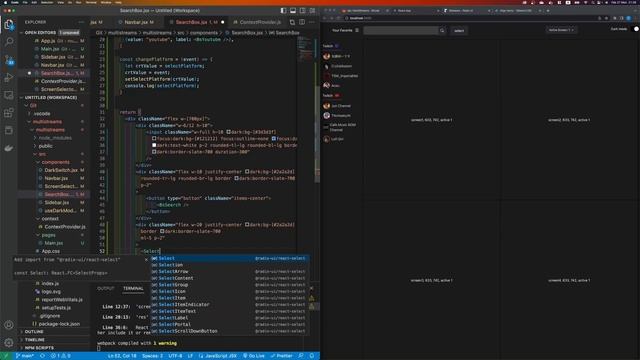
Task: Click the search magnifier icon in web app
Action: (x=442, y=31)
